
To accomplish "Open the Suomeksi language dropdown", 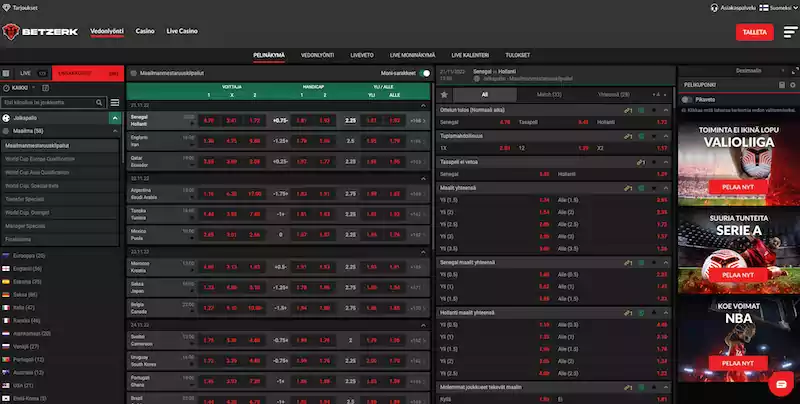I will [x=781, y=8].
